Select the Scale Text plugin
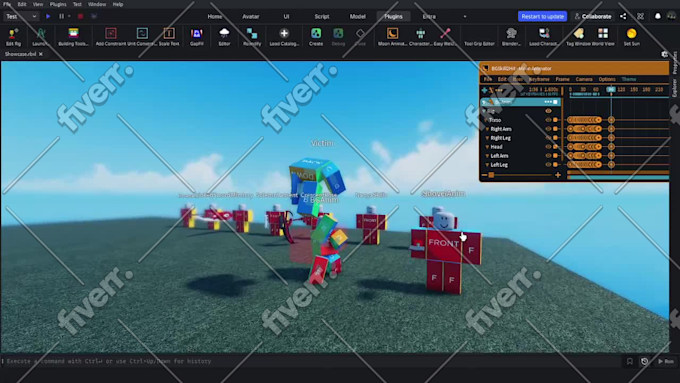 169,37
